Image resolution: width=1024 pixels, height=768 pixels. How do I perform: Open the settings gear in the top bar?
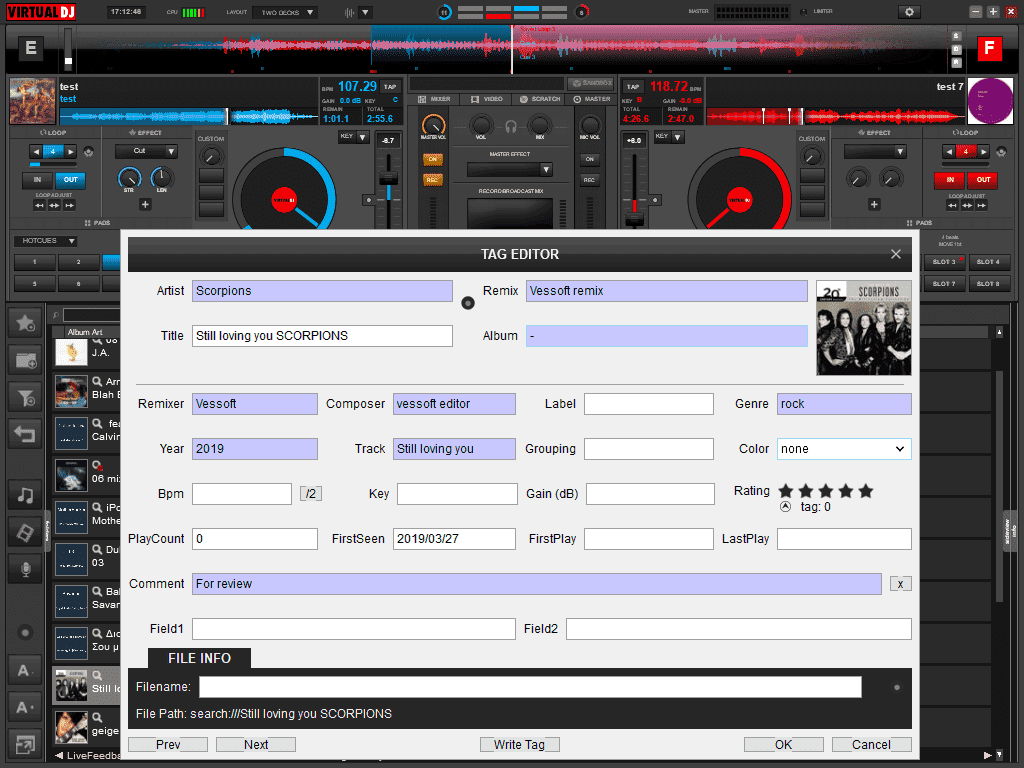[909, 12]
